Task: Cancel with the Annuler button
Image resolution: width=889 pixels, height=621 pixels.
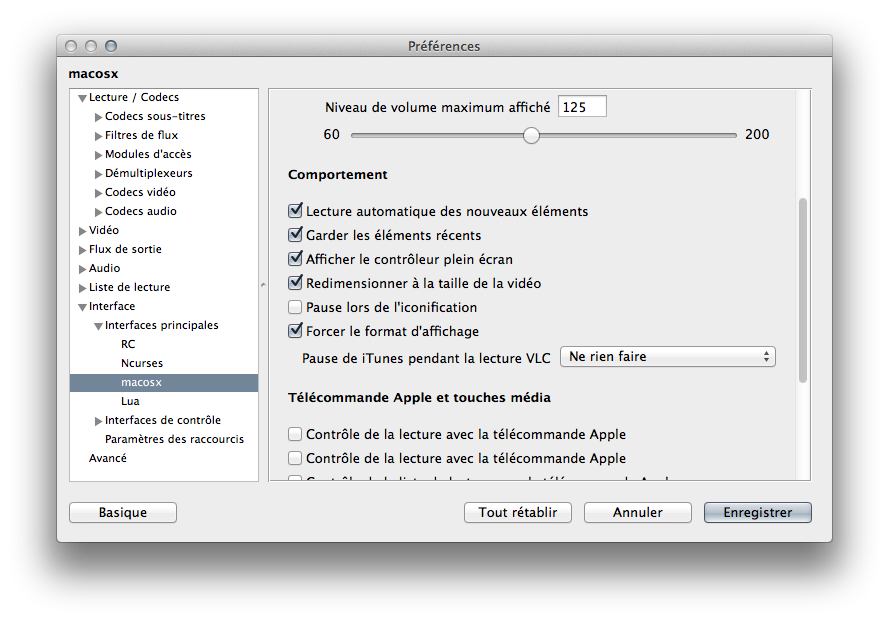Action: click(638, 513)
